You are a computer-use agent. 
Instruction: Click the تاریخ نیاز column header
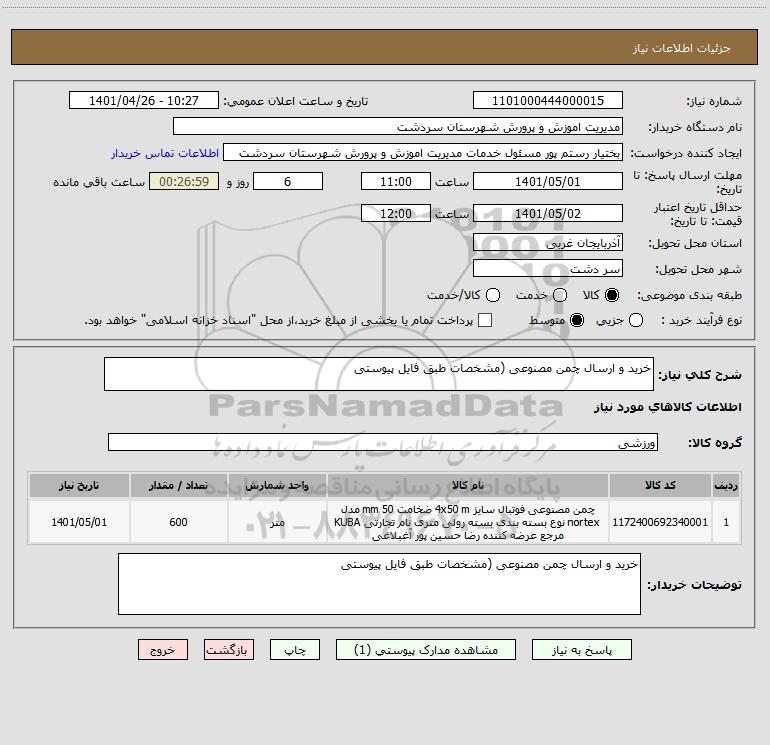(x=79, y=485)
